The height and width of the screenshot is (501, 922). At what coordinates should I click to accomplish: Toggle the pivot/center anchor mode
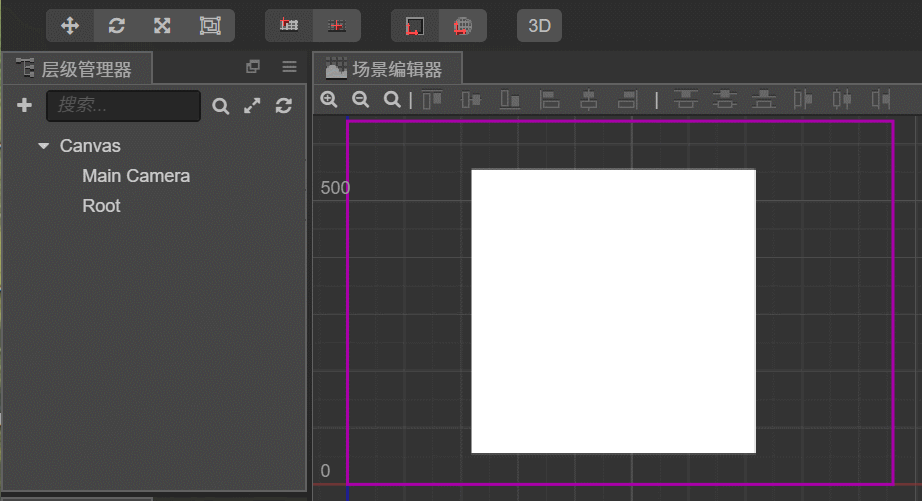tap(289, 25)
